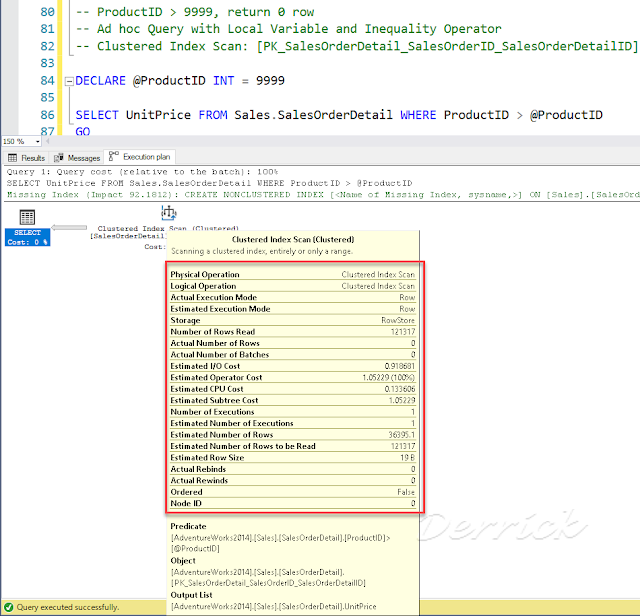
Task: Click the Estimated Execution Mode row
Action: pos(292,309)
